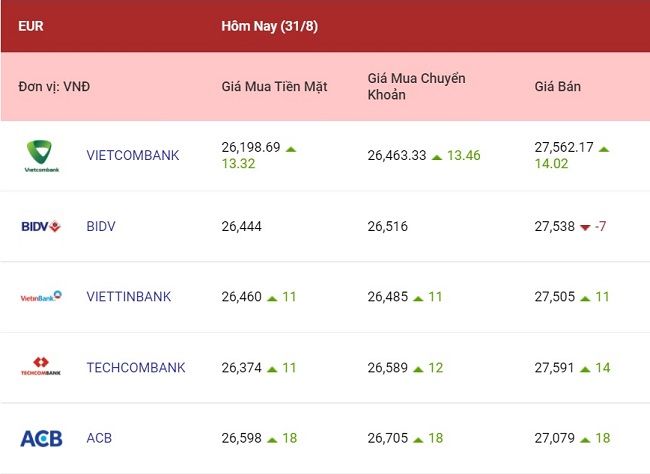The height and width of the screenshot is (474, 650).
Task: Select the Hôm Nay (31/8) header
Action: point(269,26)
